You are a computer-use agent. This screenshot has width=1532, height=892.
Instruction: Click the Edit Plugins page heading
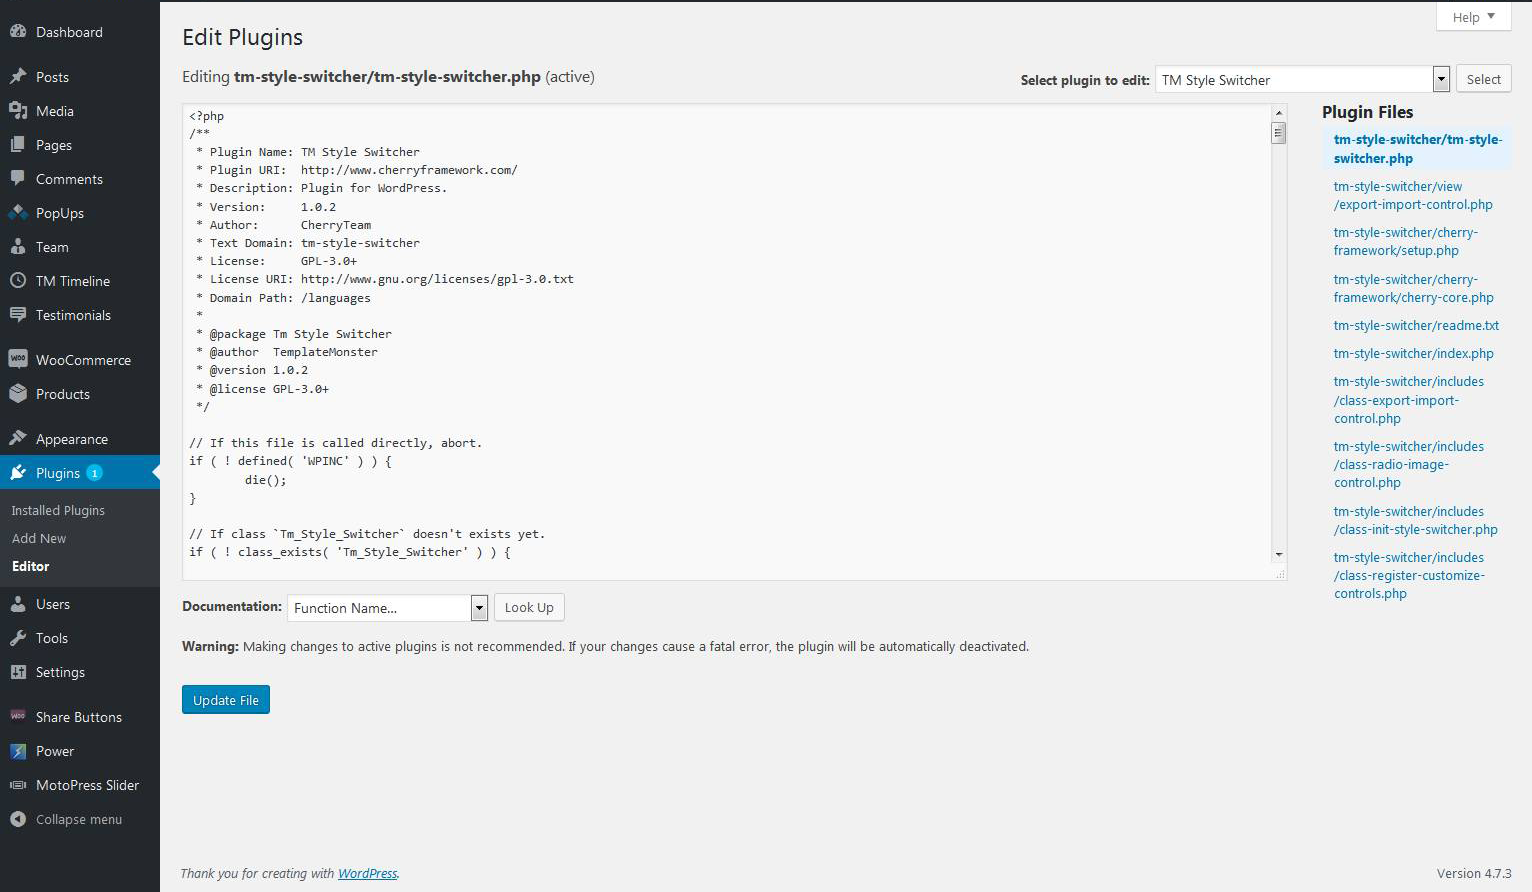pos(242,37)
